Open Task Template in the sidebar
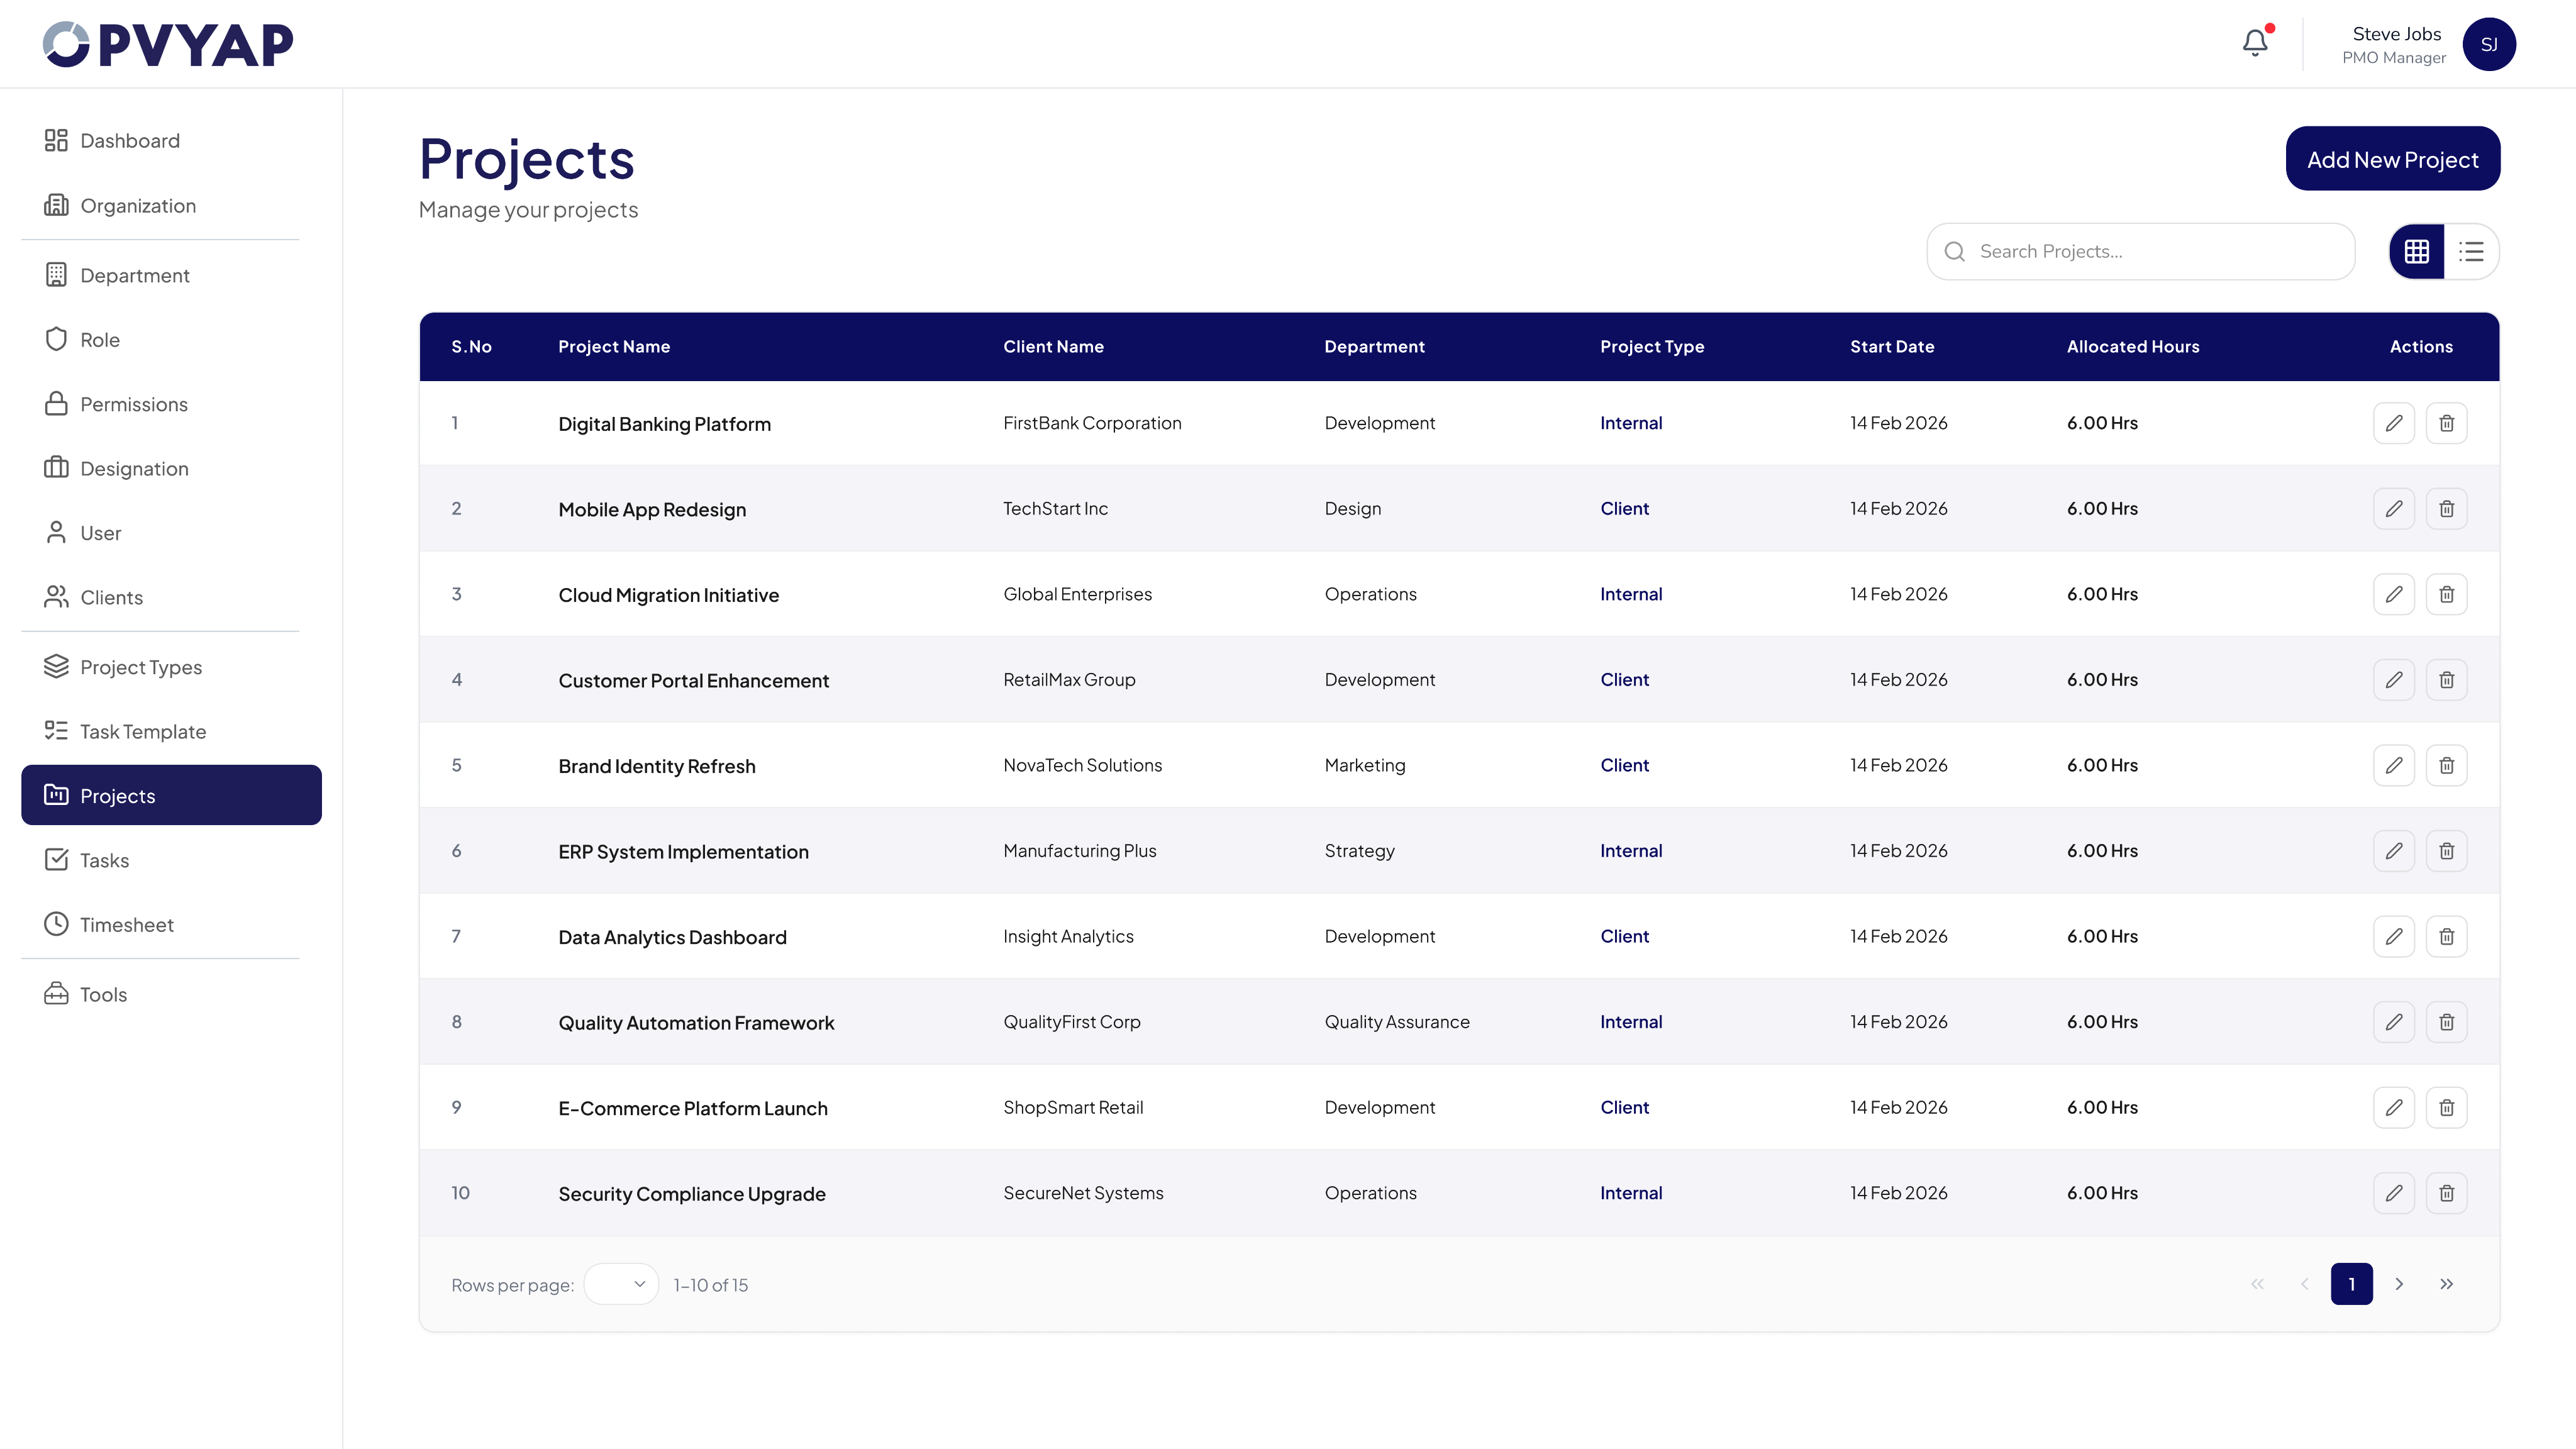This screenshot has height=1449, width=2576. click(x=142, y=732)
